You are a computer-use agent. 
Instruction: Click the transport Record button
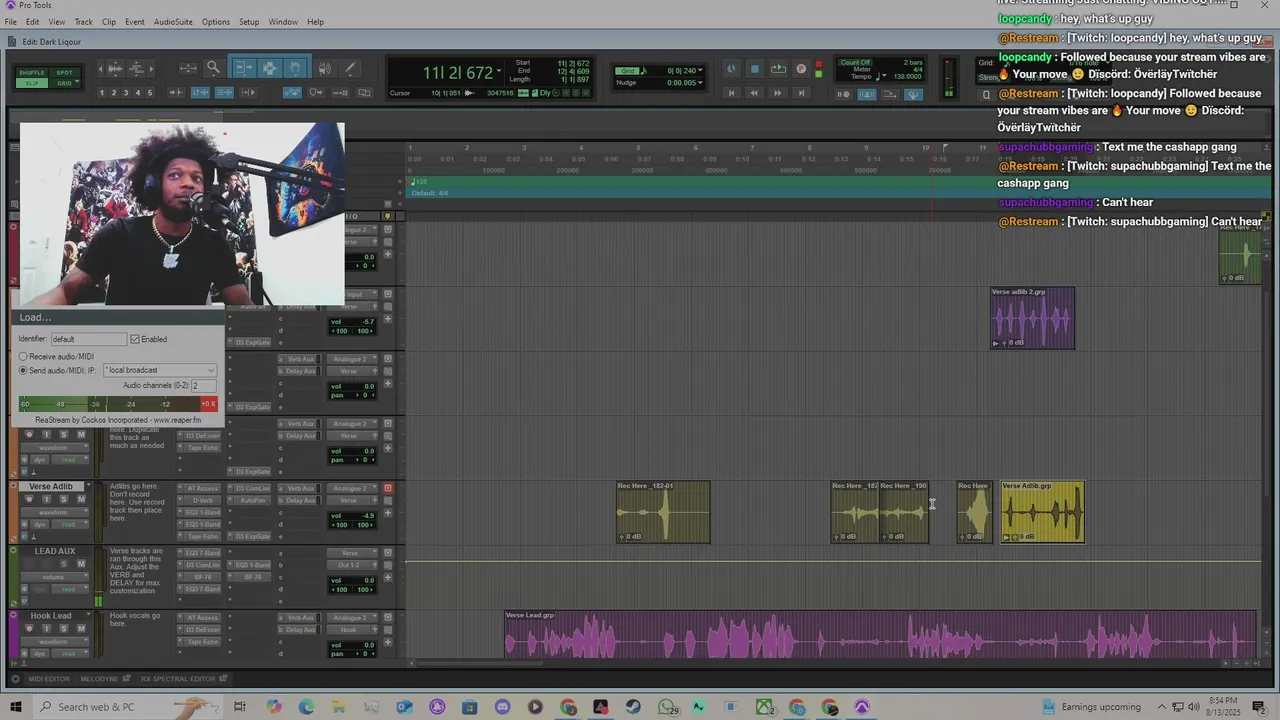(801, 69)
